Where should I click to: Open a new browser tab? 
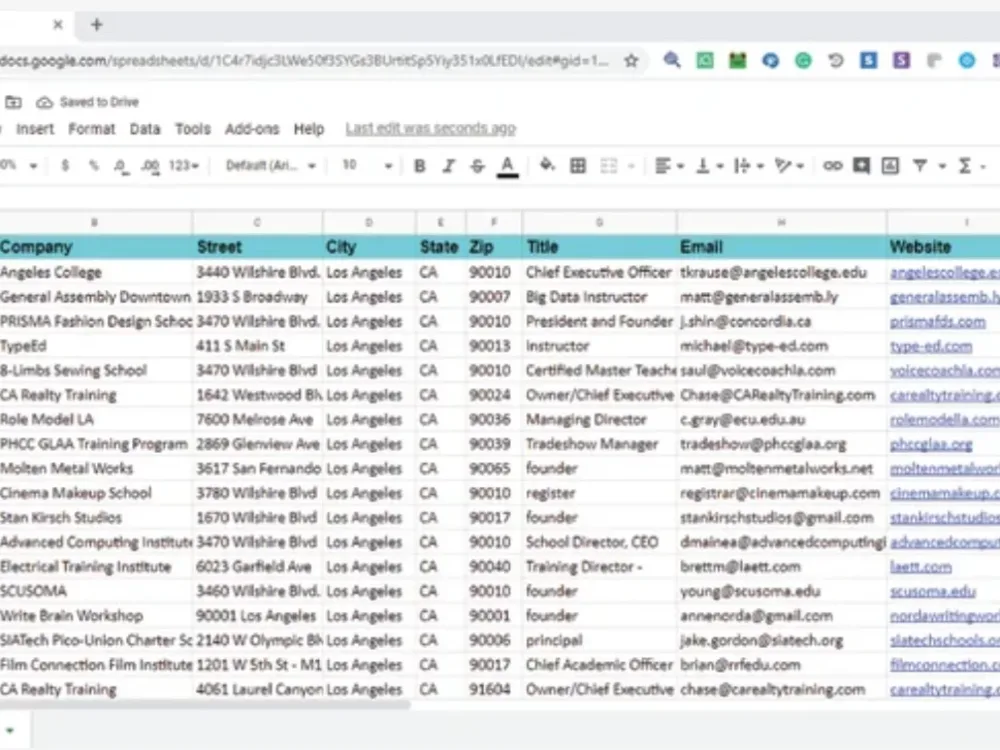pos(96,25)
